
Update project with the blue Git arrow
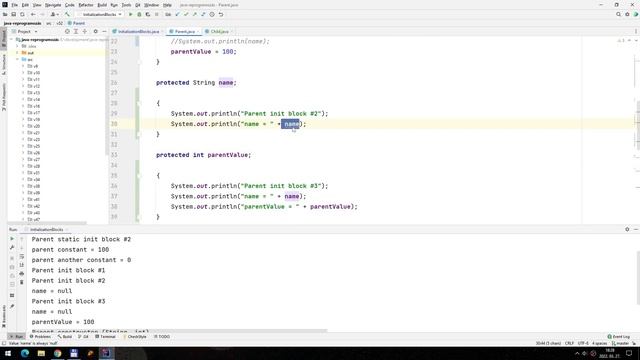177,14
